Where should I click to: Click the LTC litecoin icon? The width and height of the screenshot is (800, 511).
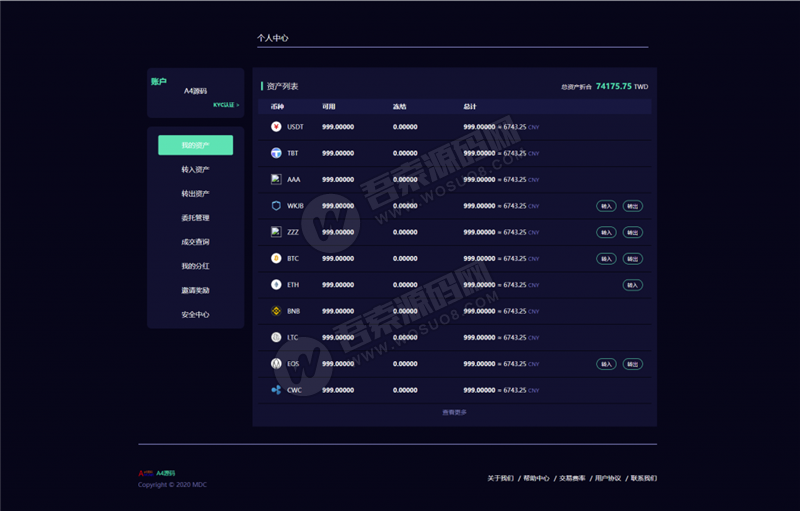click(x=276, y=337)
